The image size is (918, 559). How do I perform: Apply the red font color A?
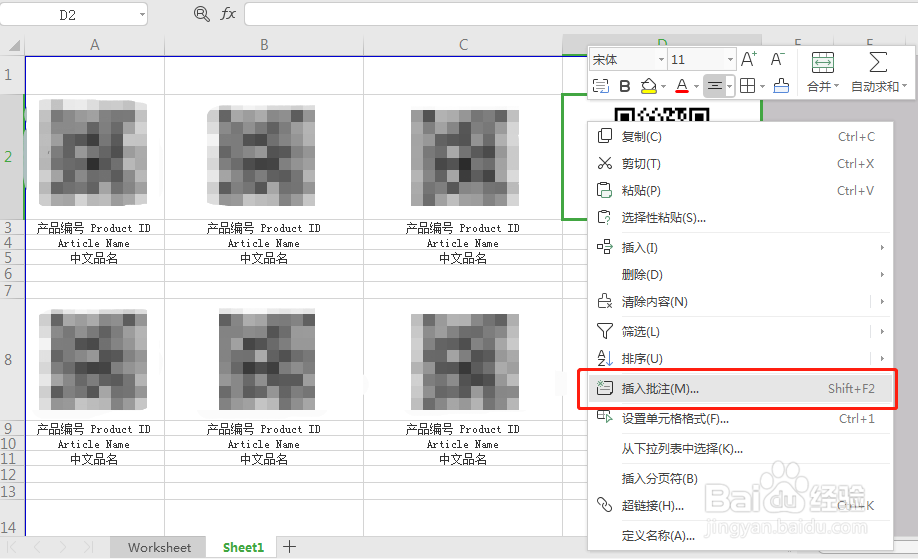[x=681, y=87]
